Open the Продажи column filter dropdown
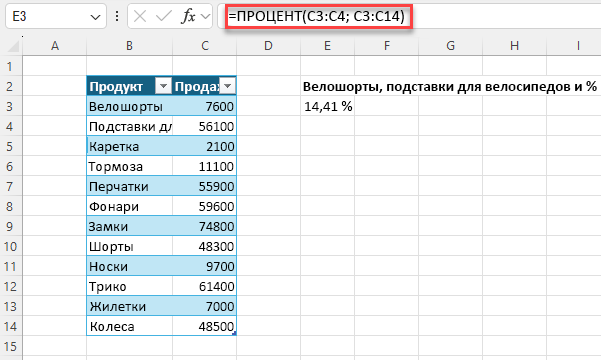Viewport: 601px width, 360px height. pyautogui.click(x=227, y=86)
